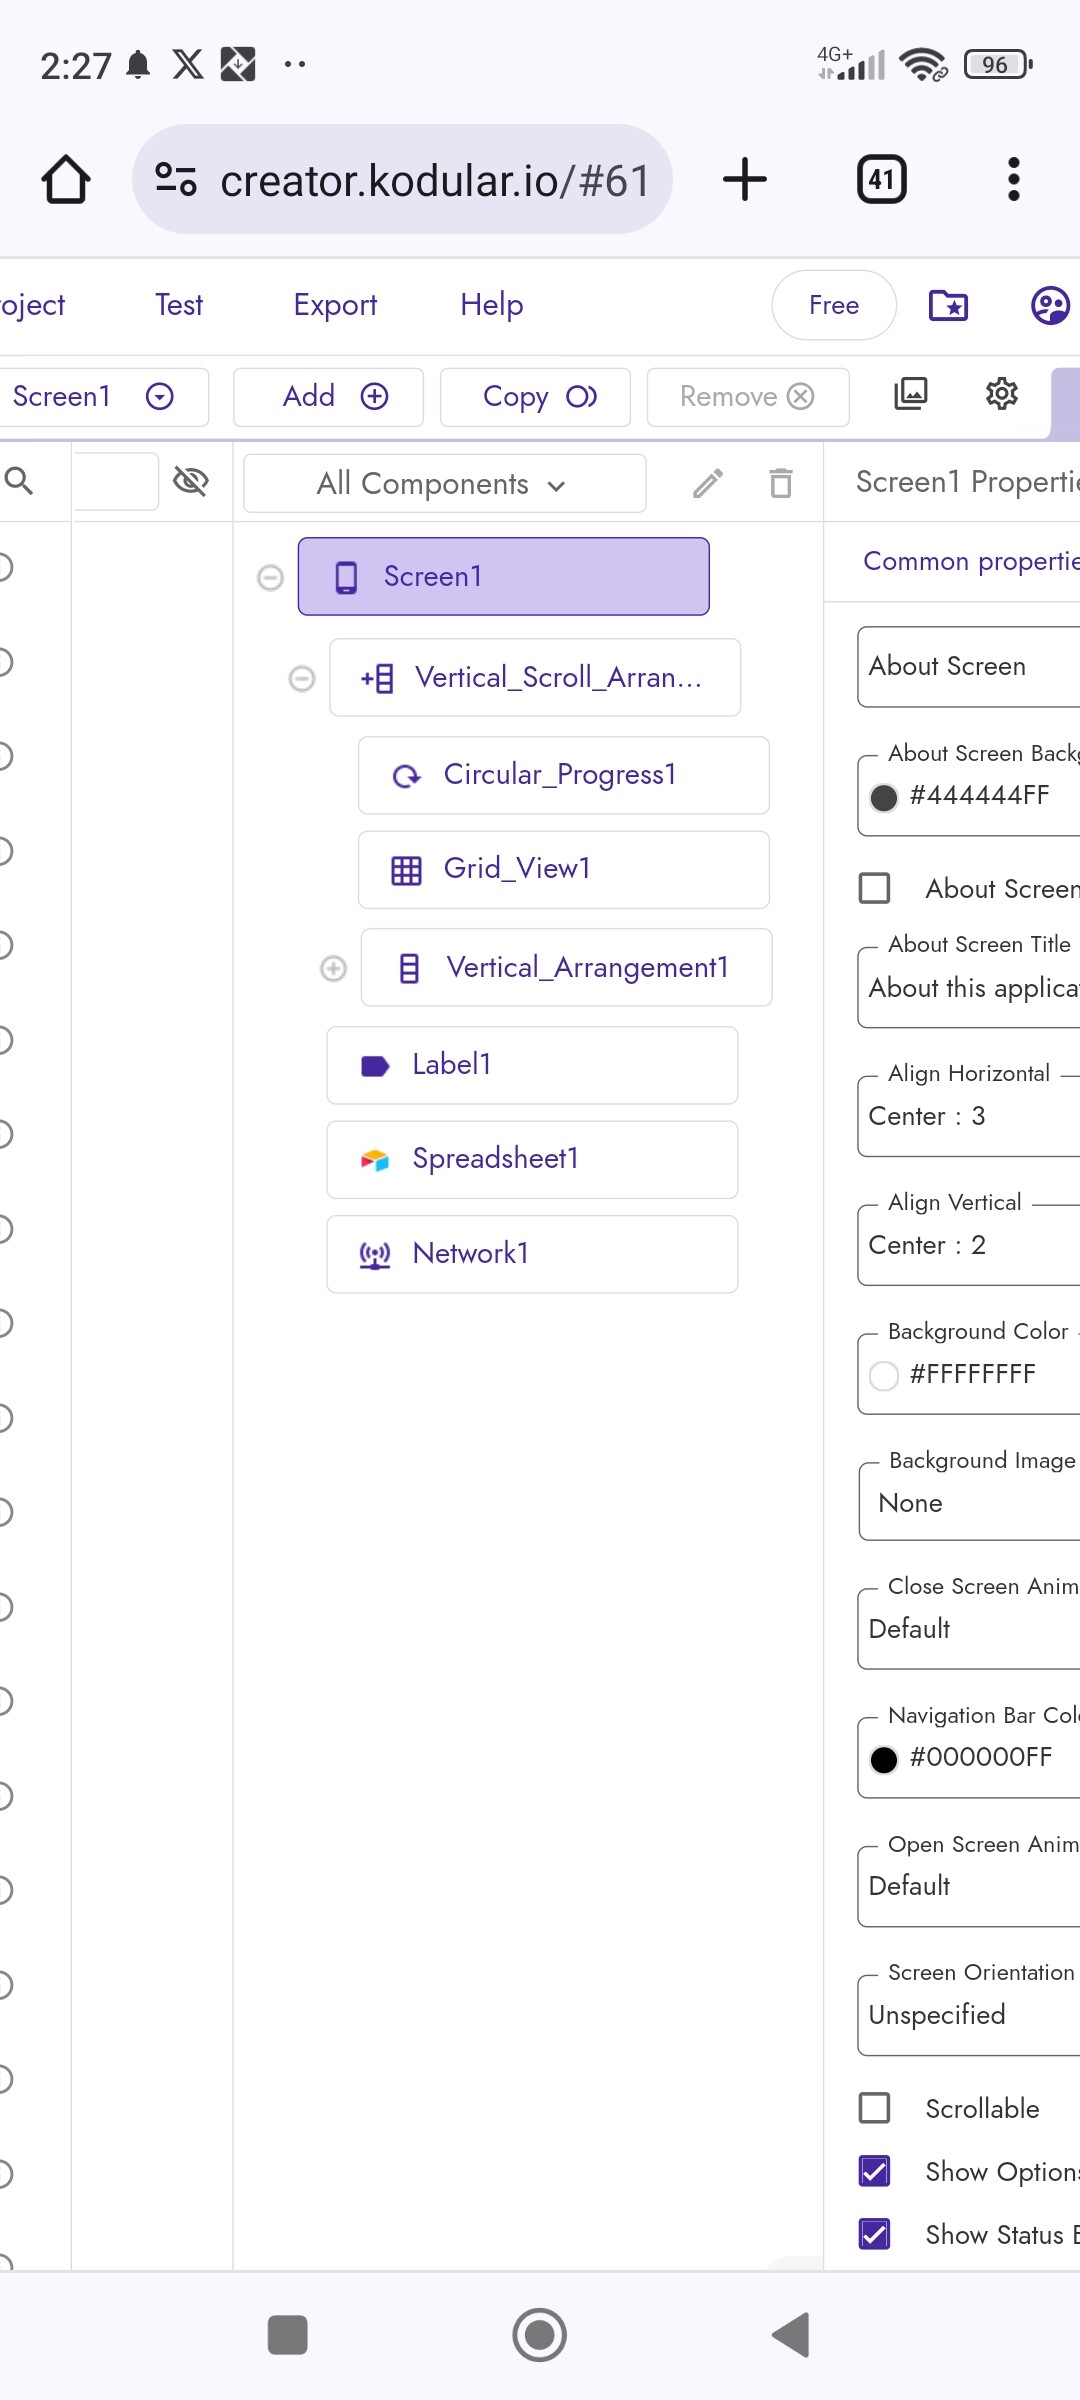The height and width of the screenshot is (2400, 1080).
Task: Open Close Screen Animation Default dropdown
Action: click(969, 1629)
